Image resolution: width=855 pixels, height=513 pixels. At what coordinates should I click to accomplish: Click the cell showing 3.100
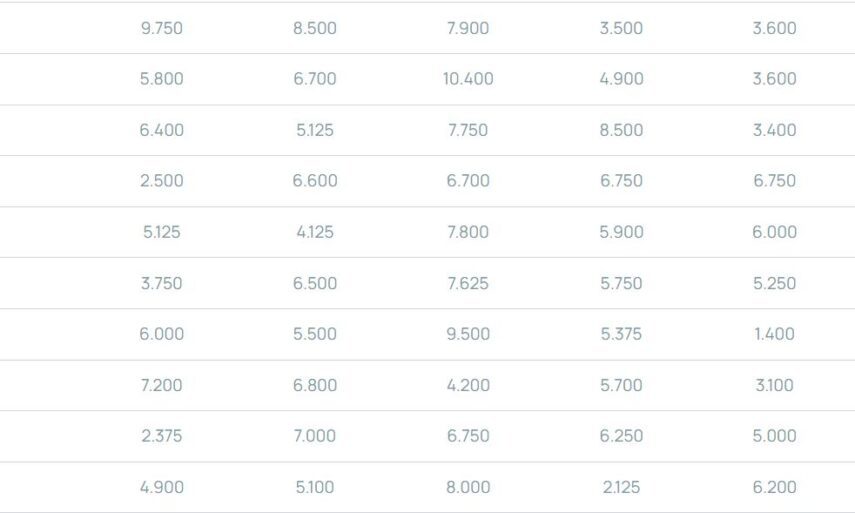pos(774,385)
